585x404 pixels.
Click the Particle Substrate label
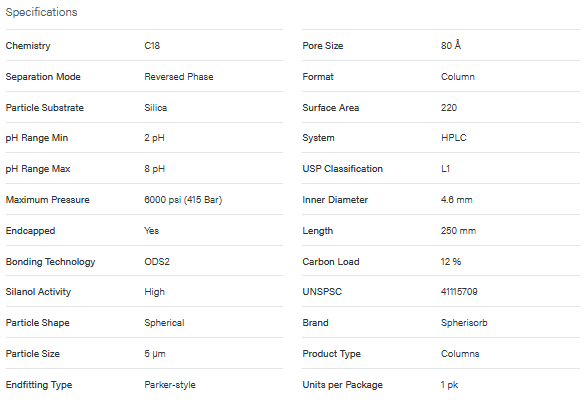pyautogui.click(x=45, y=107)
